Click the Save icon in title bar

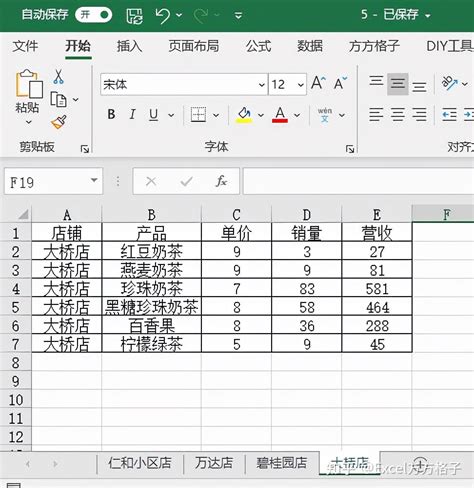point(134,16)
